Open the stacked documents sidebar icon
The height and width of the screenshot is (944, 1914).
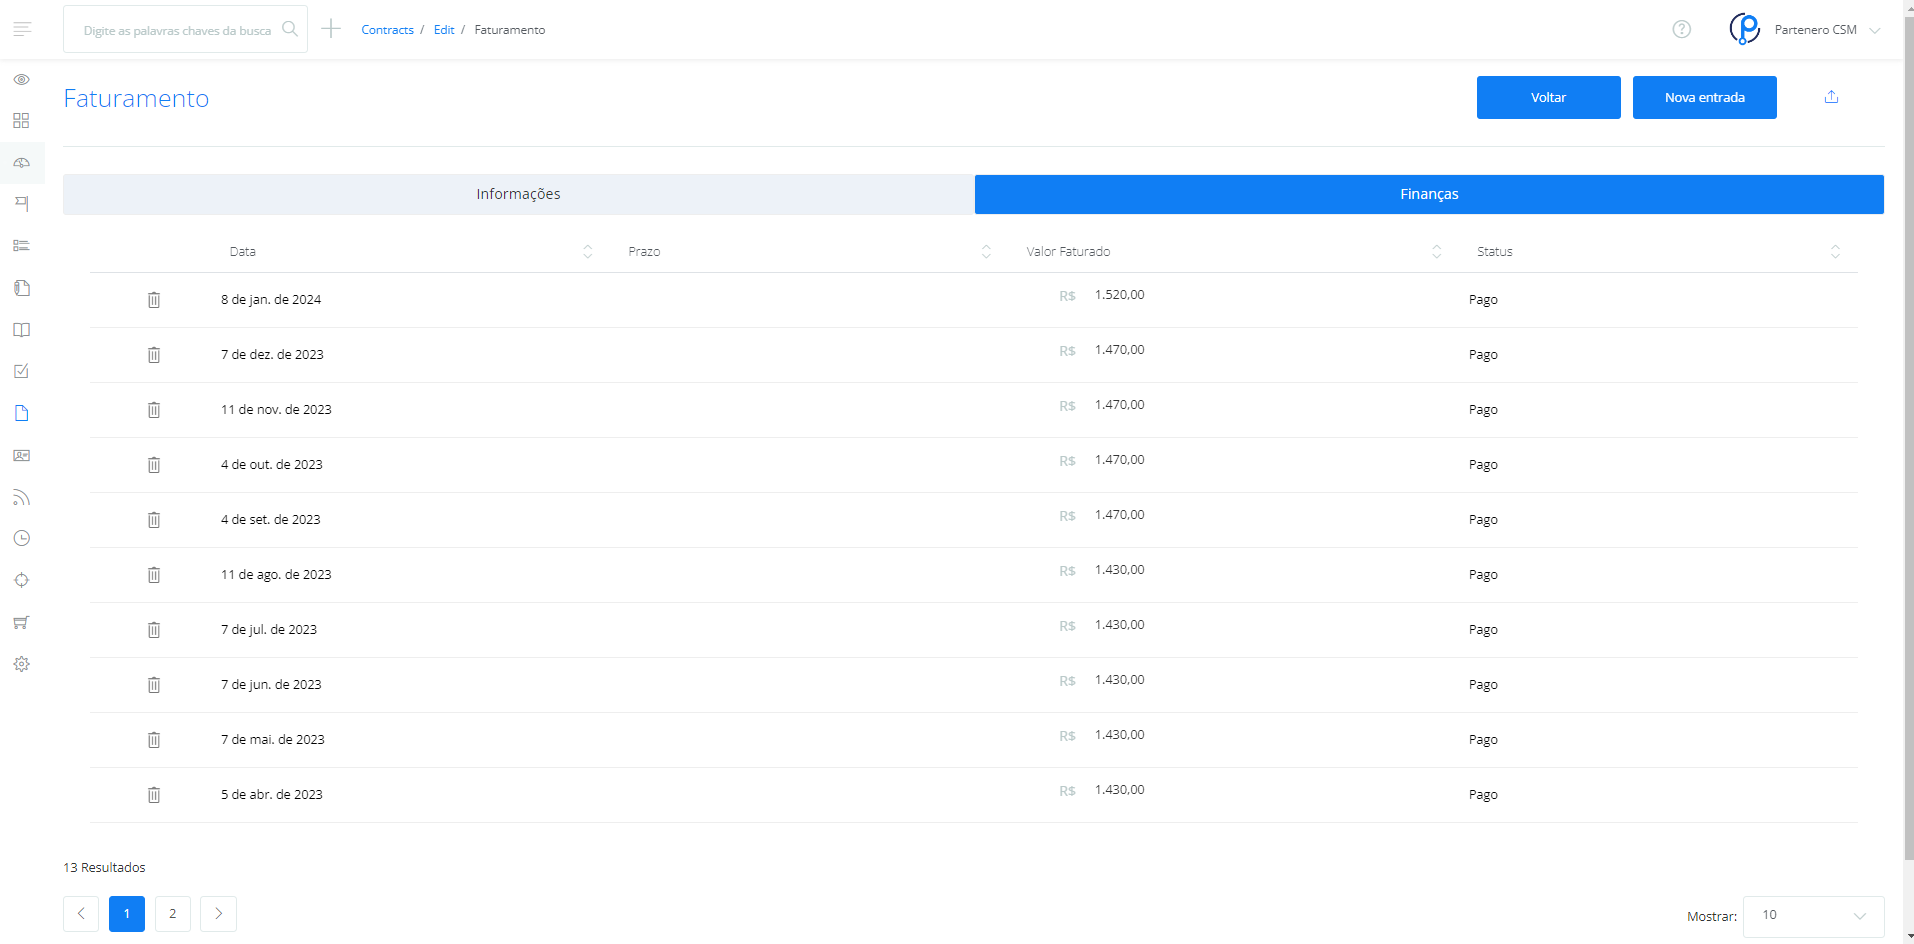click(21, 288)
